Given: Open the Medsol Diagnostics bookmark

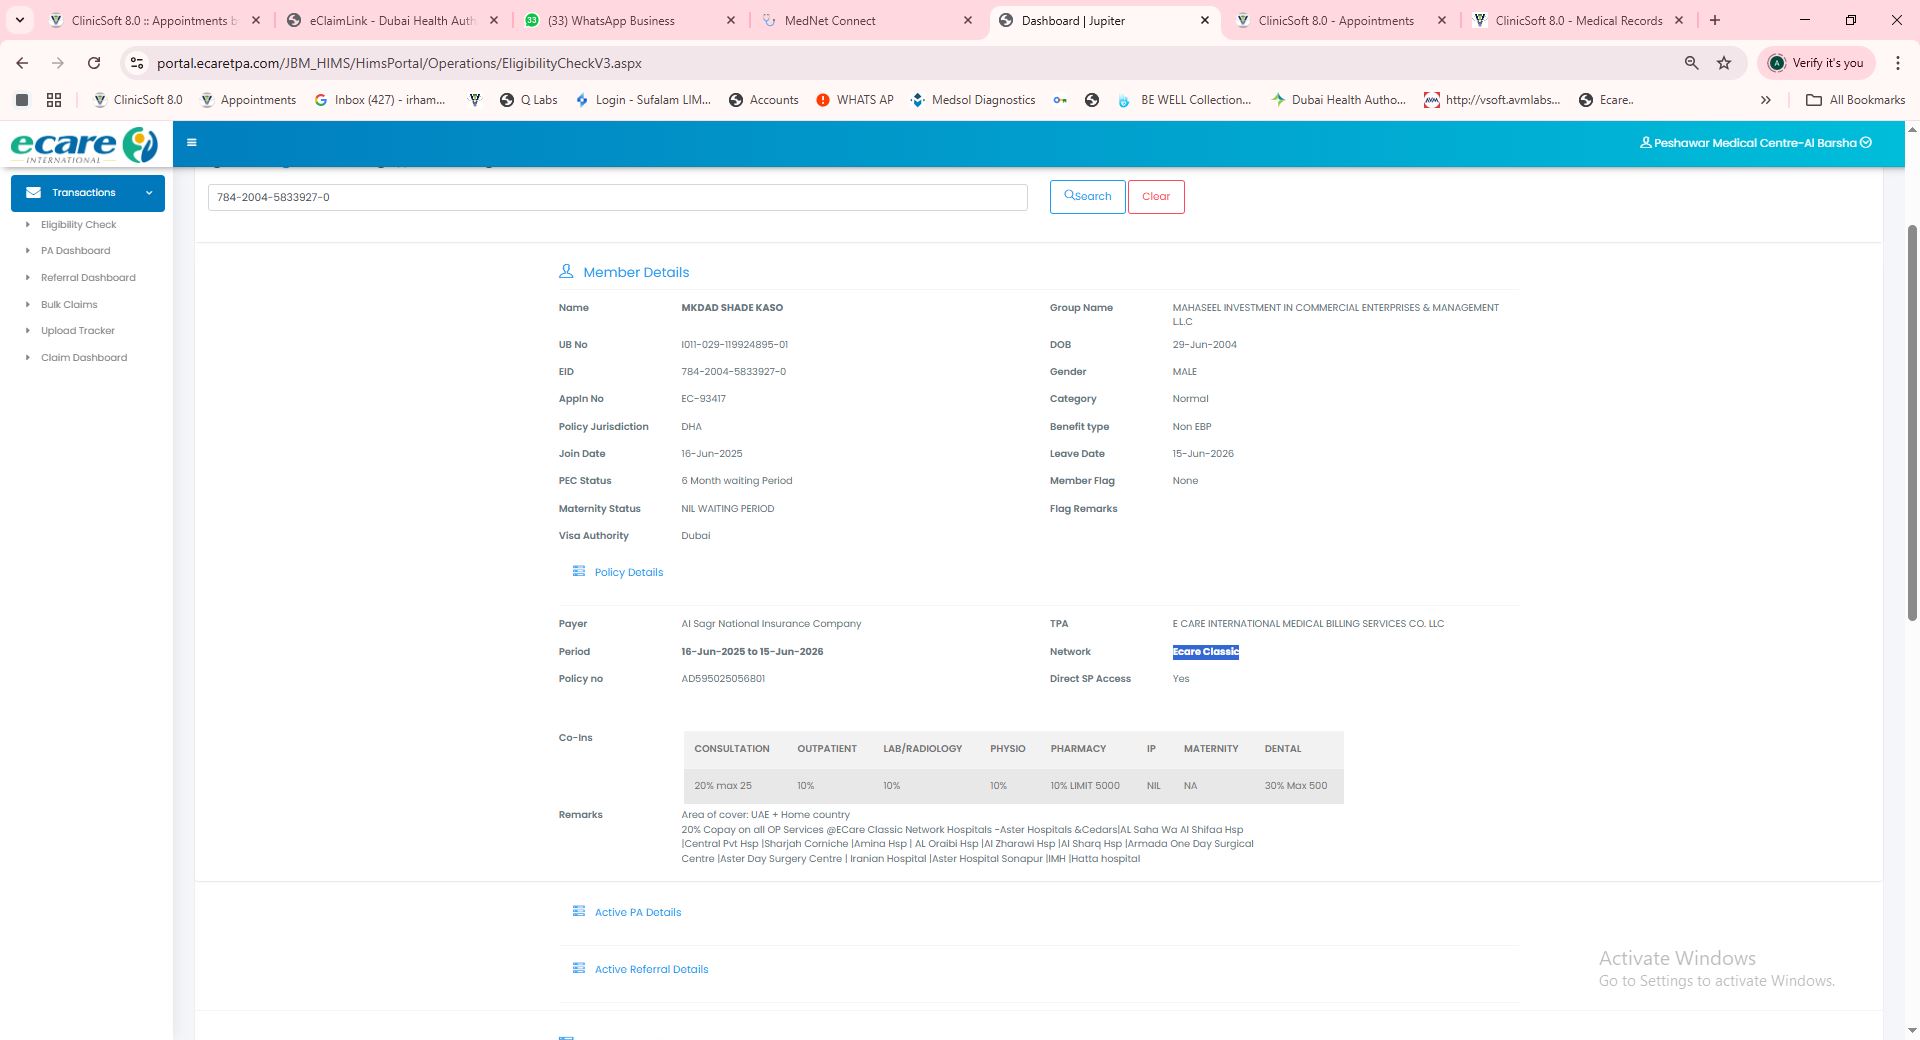Looking at the screenshot, I should (972, 100).
